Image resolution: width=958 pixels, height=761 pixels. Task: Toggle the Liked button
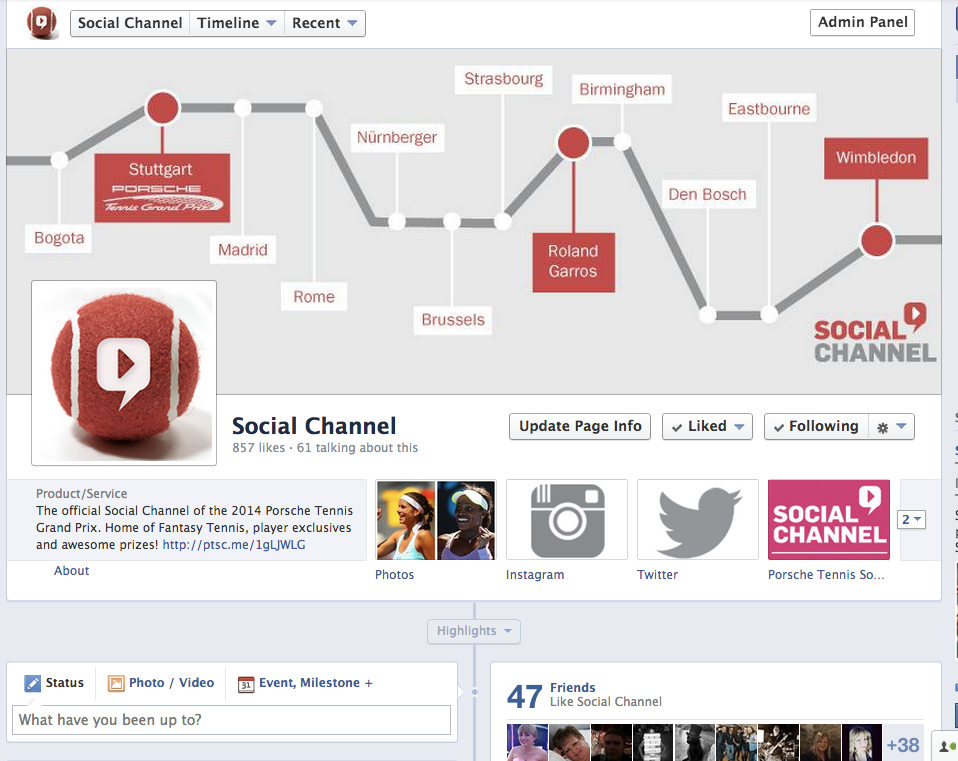(708, 426)
